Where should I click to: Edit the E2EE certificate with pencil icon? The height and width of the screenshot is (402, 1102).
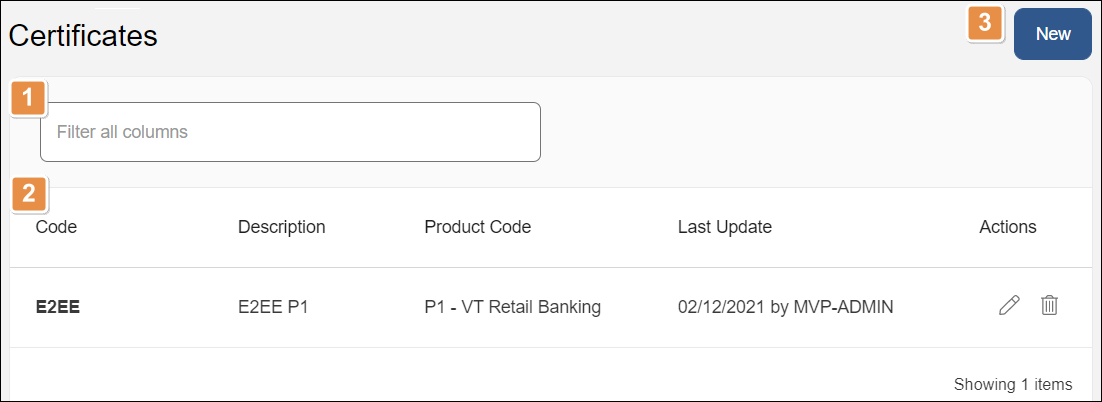[x=1009, y=306]
